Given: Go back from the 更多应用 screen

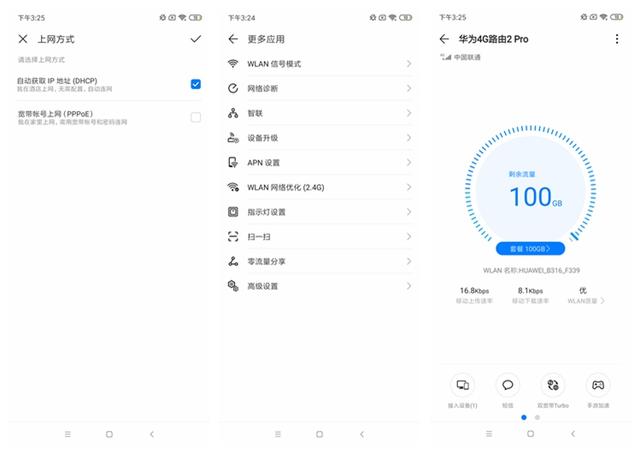Looking at the screenshot, I should click(x=233, y=39).
